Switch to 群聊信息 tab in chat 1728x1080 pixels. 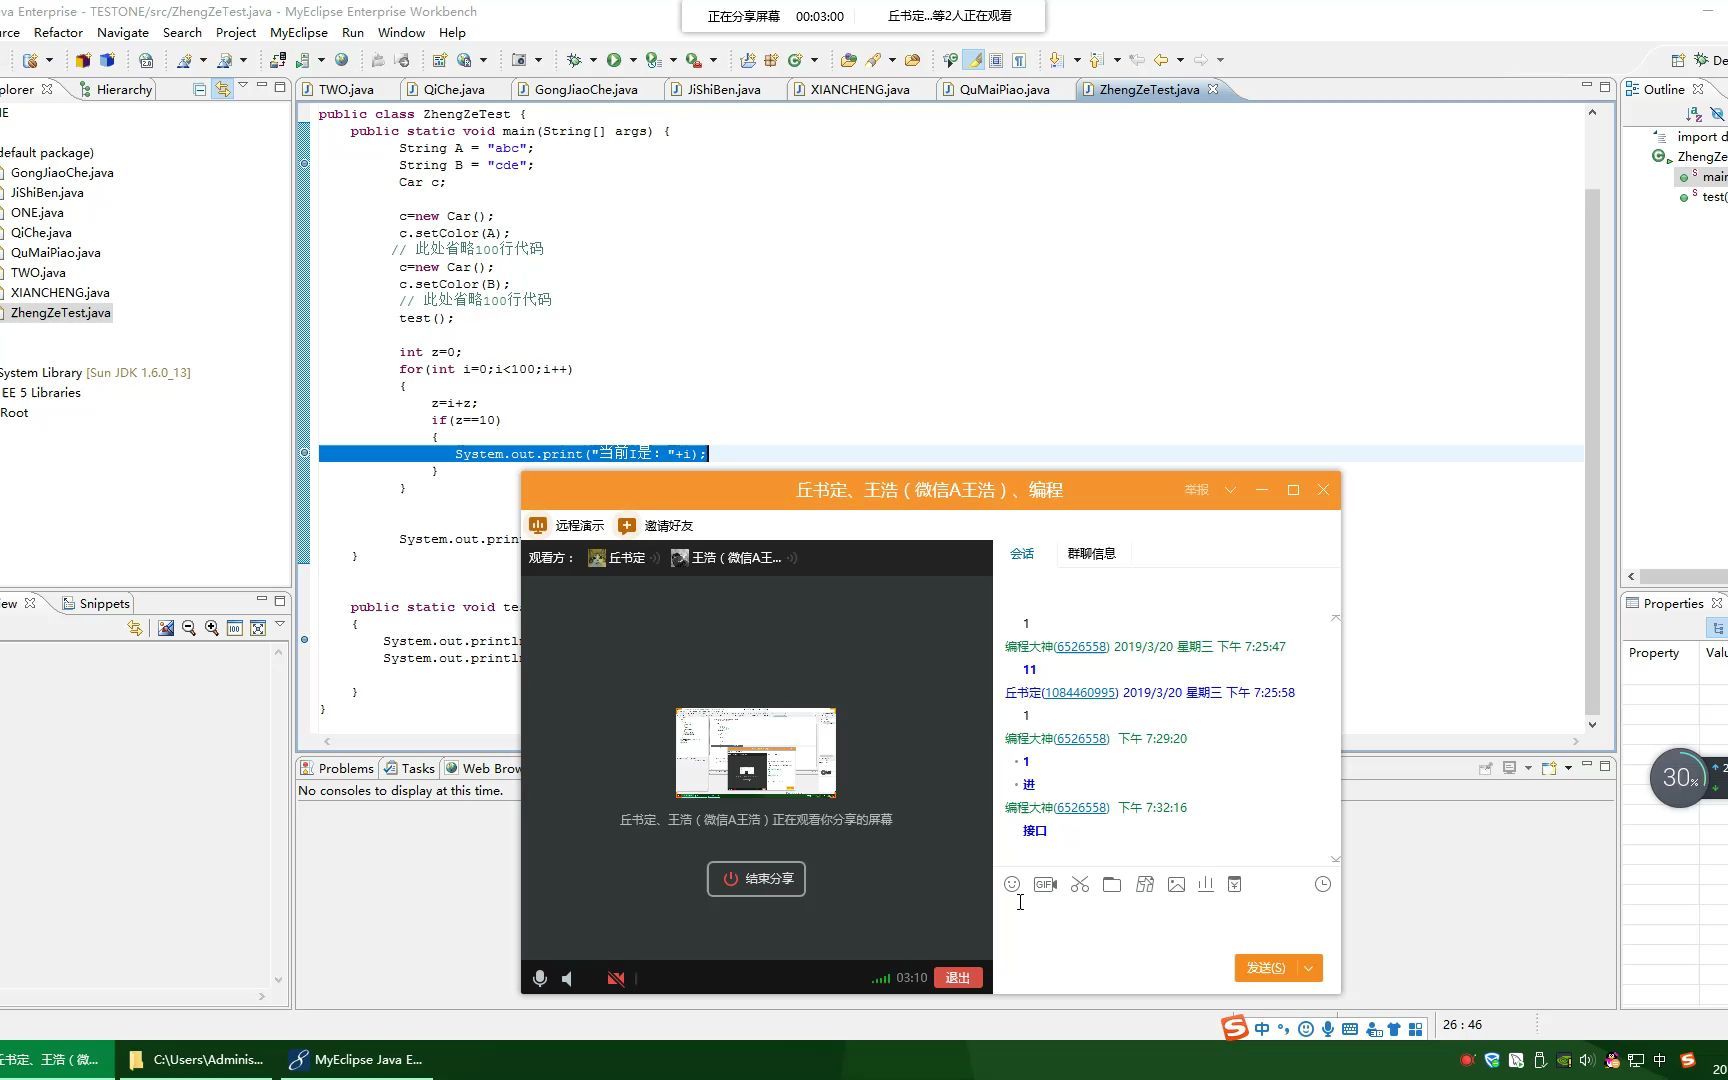(1091, 553)
